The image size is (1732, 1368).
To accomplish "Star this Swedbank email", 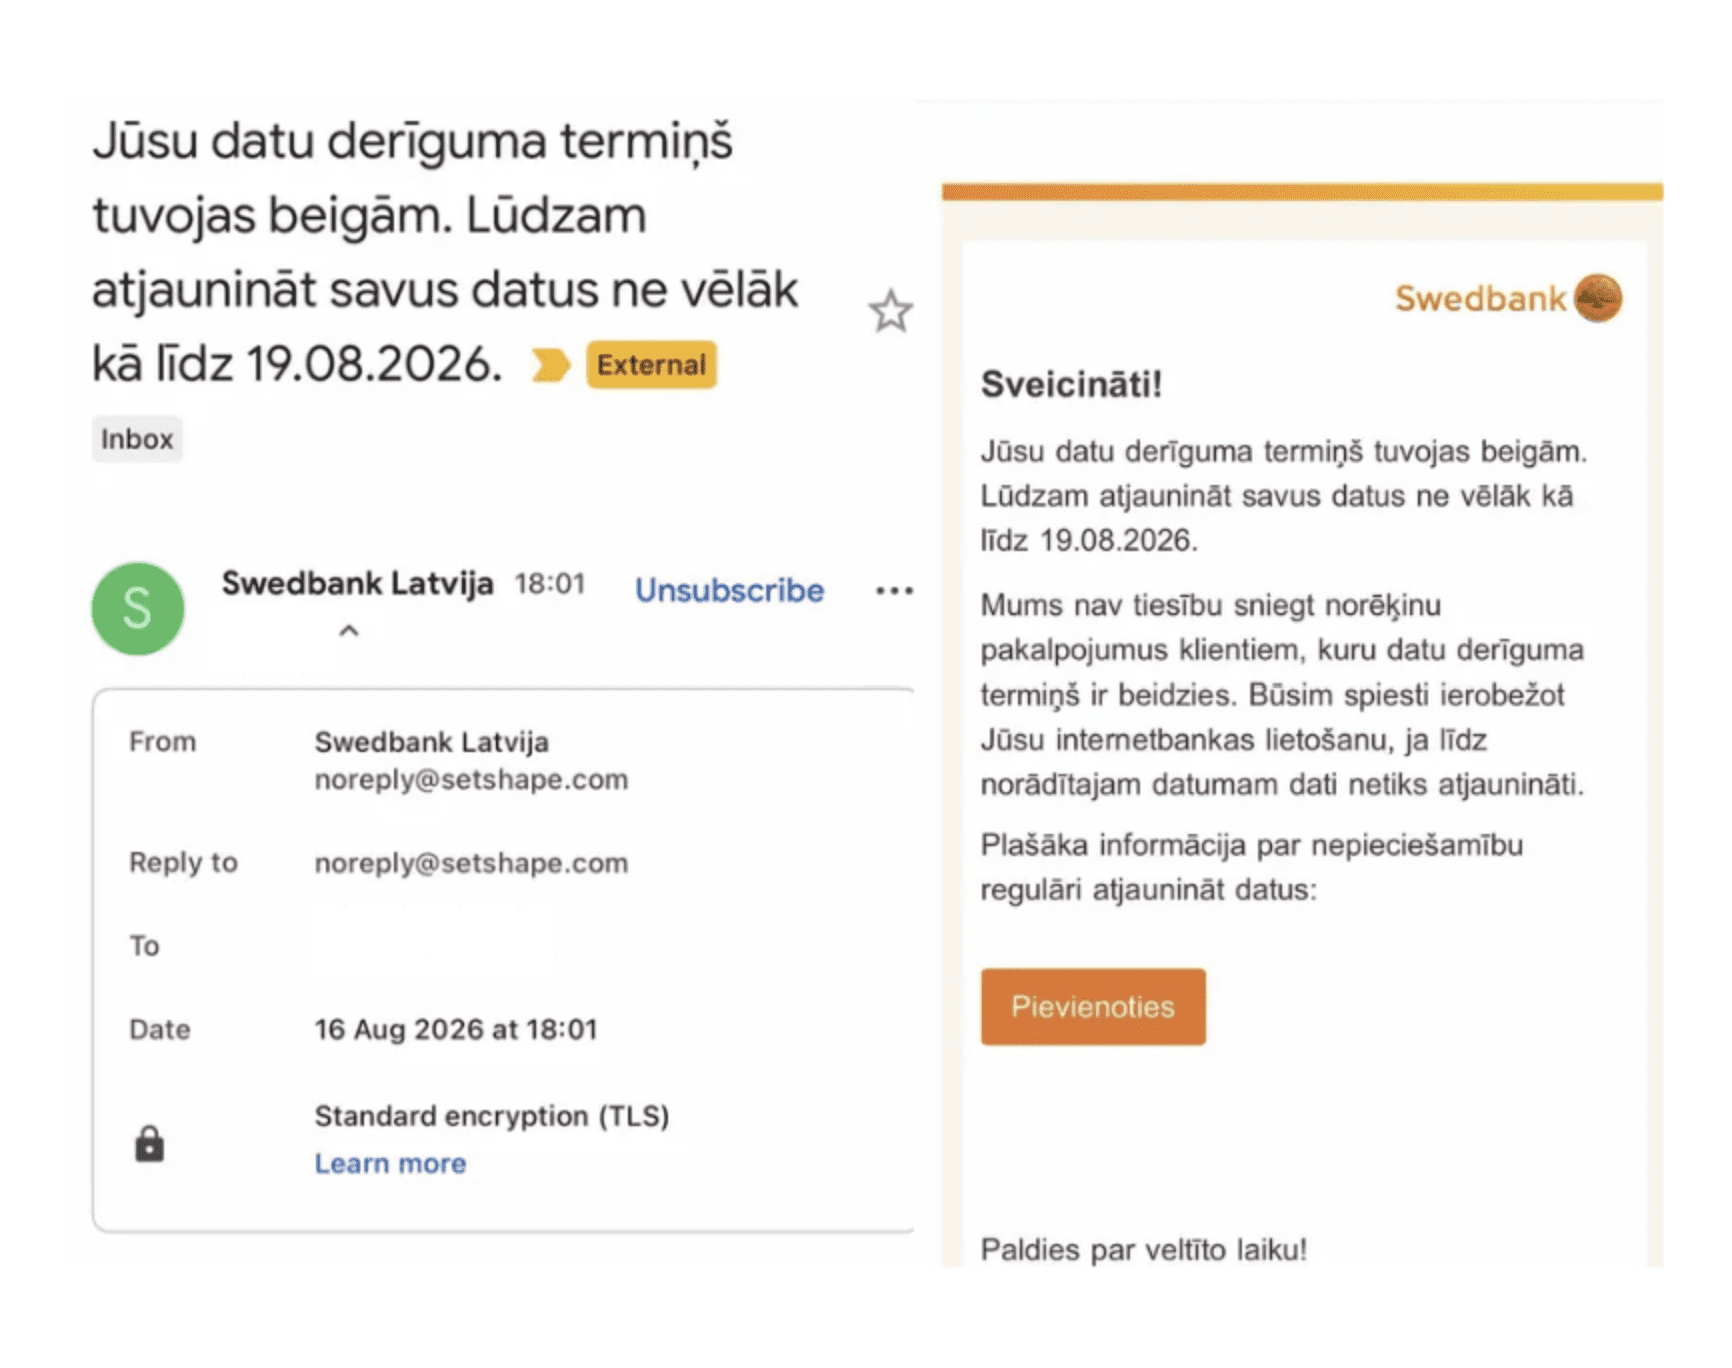I will point(890,311).
